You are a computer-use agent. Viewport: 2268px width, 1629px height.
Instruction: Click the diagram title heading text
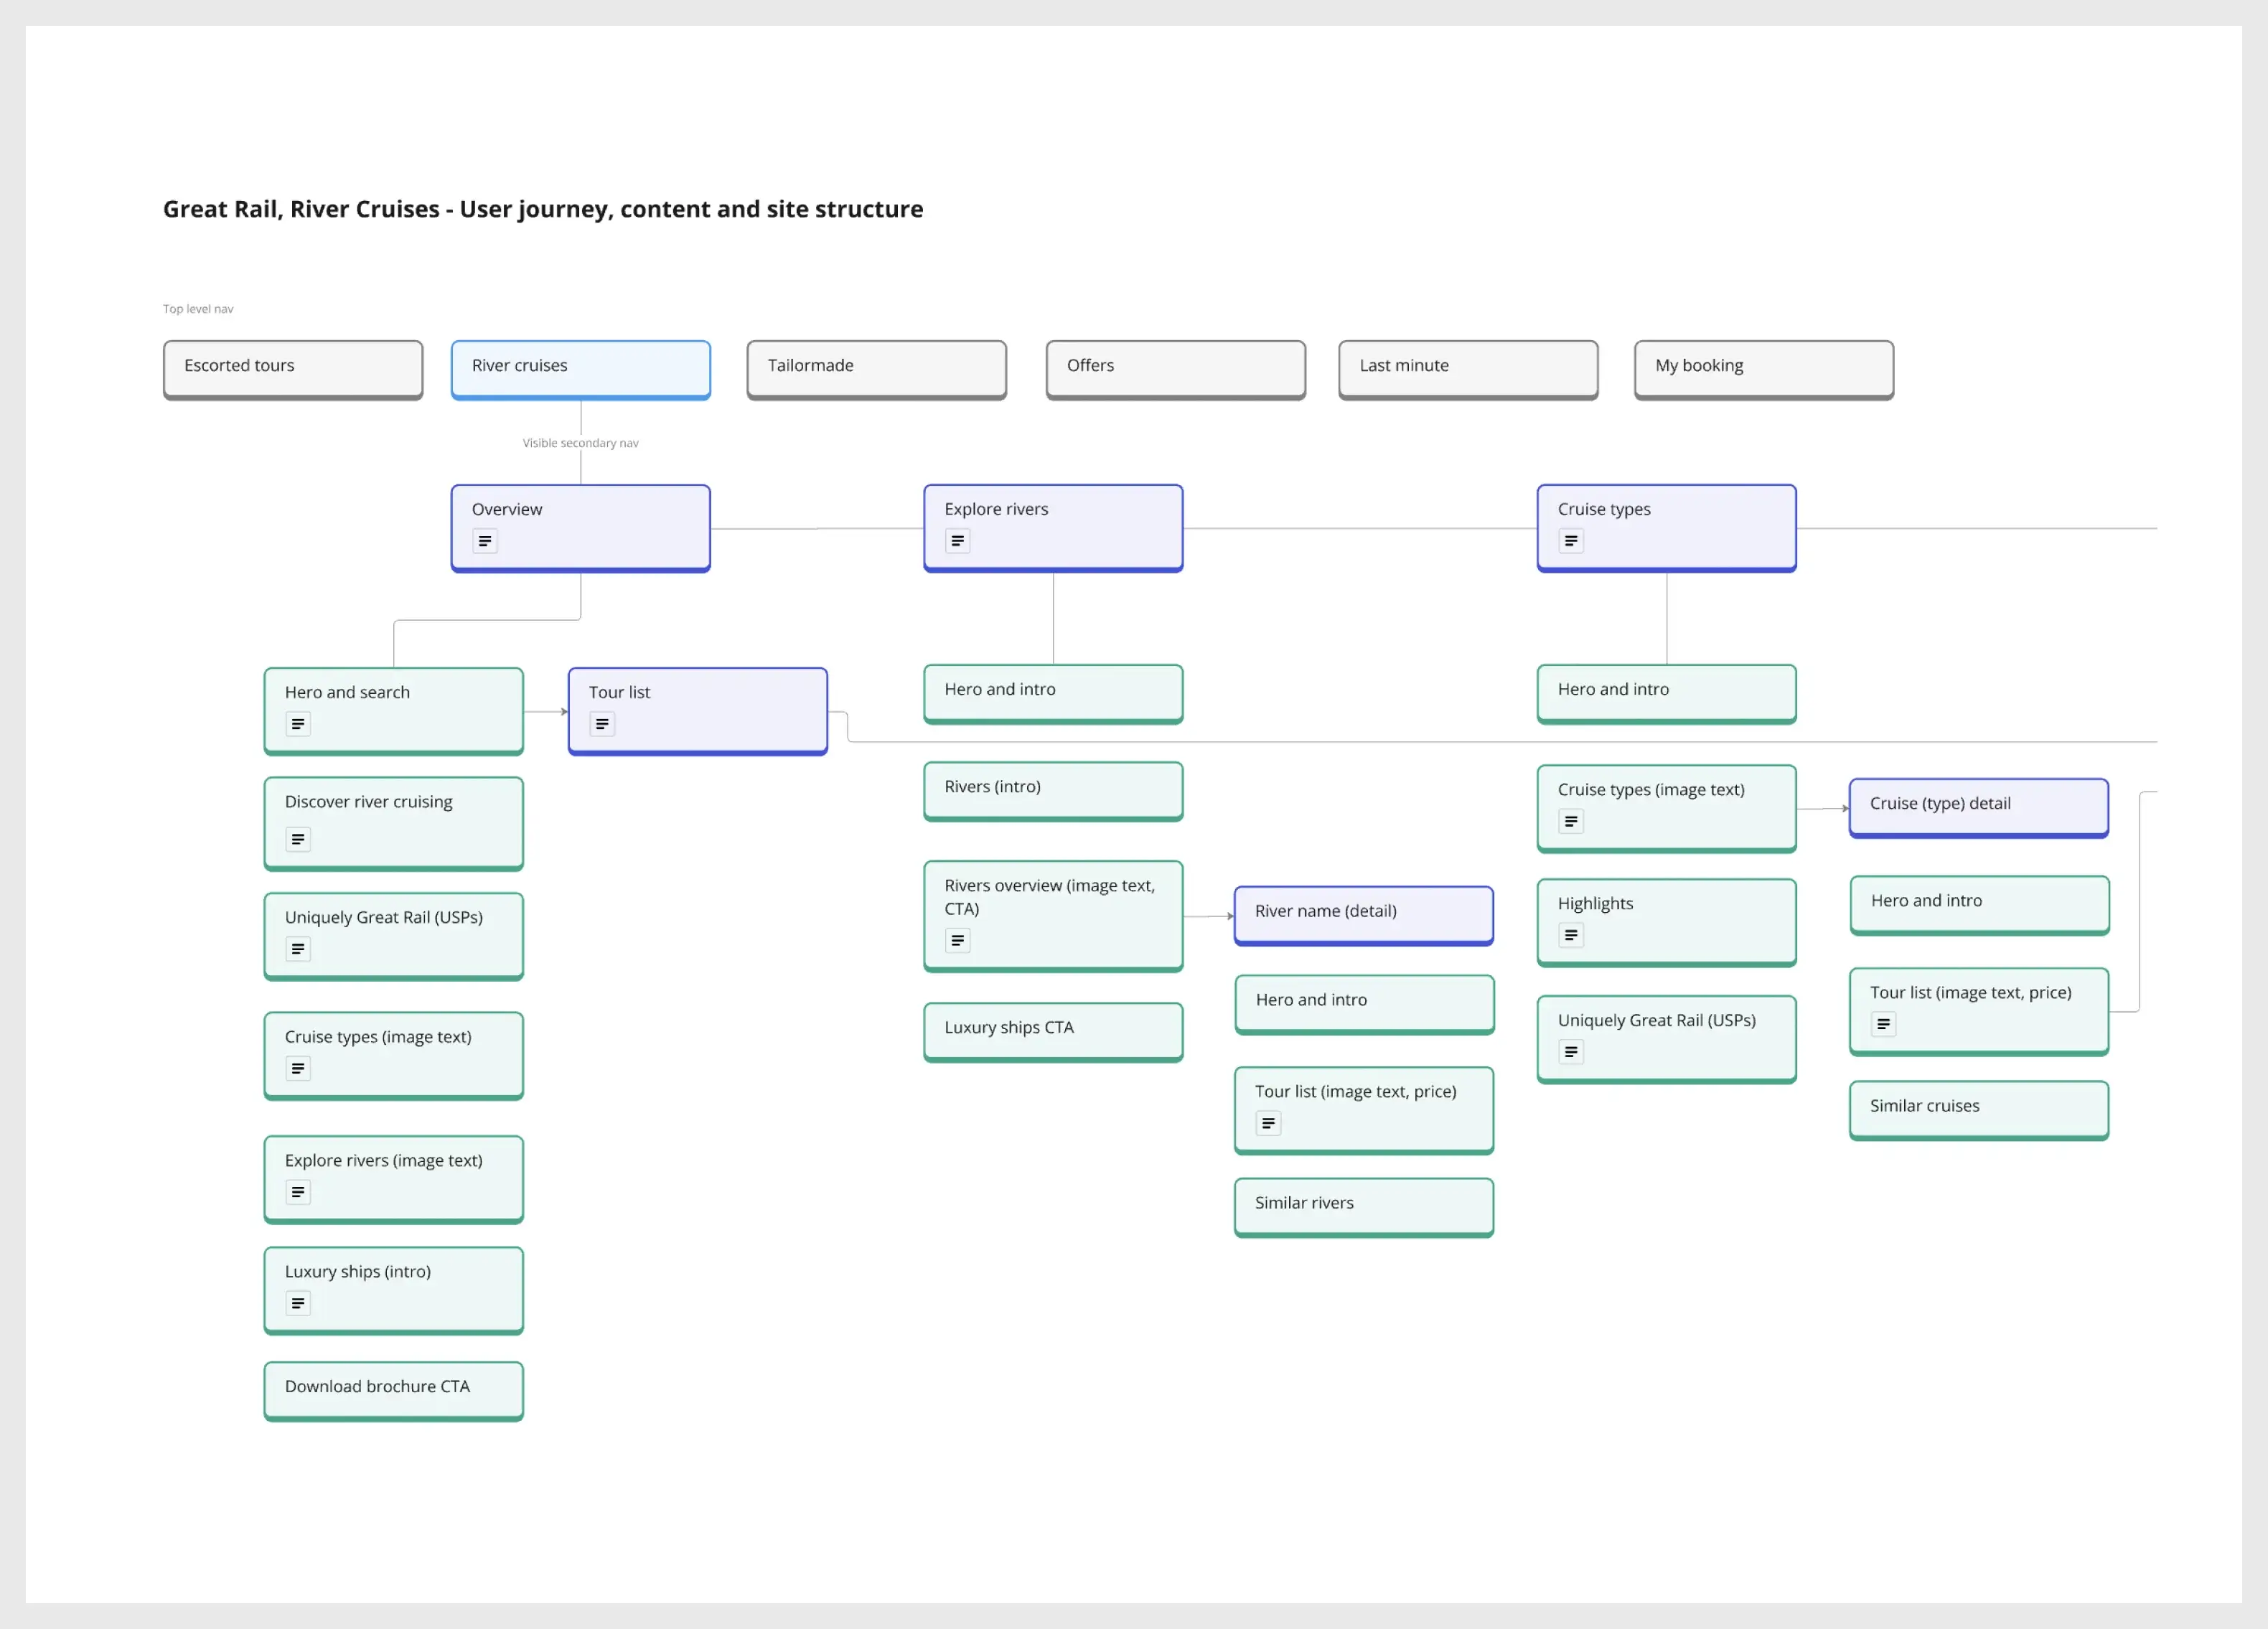[543, 209]
